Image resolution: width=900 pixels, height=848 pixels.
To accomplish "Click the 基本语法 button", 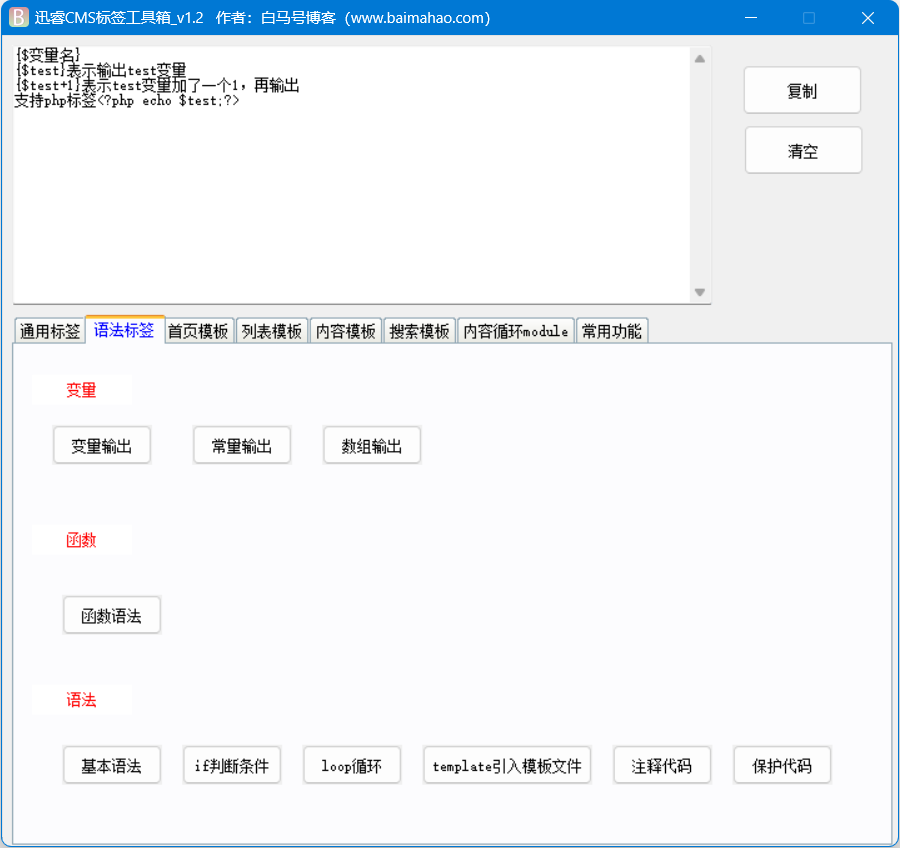I will click(112, 765).
